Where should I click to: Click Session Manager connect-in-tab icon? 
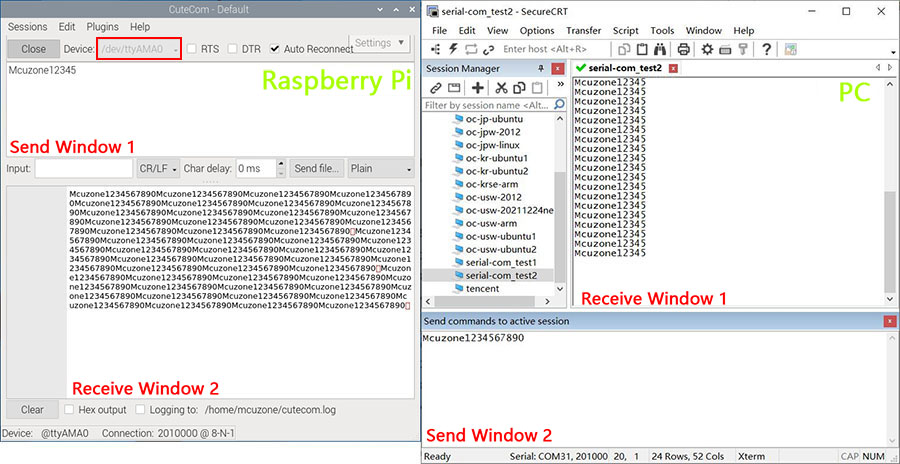pos(454,88)
